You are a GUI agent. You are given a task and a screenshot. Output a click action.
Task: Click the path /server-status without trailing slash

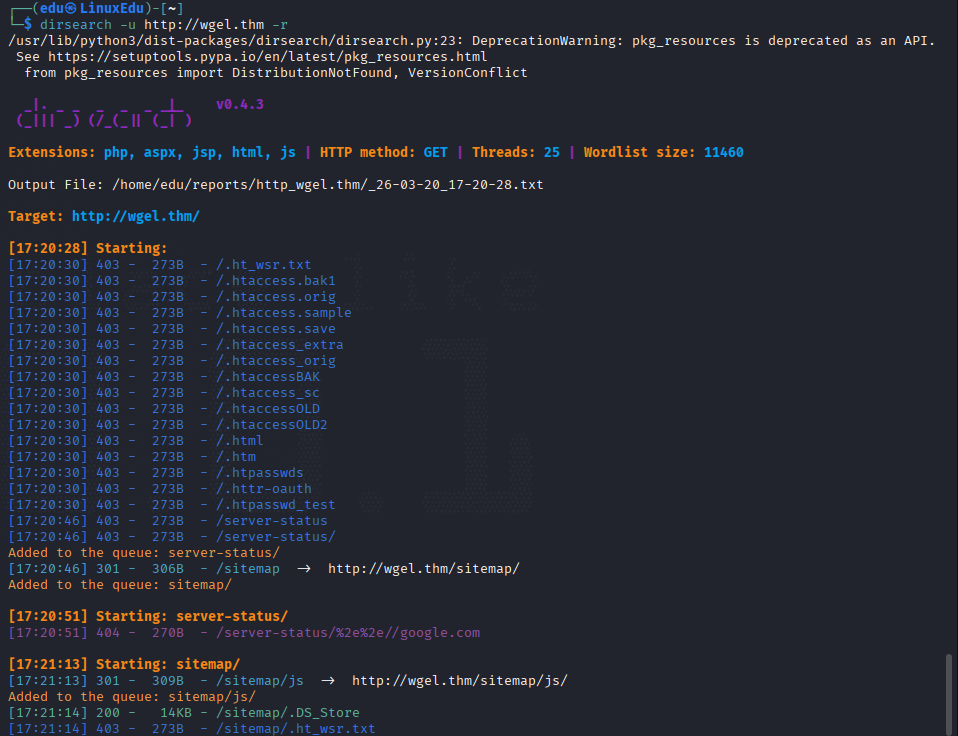tap(272, 520)
